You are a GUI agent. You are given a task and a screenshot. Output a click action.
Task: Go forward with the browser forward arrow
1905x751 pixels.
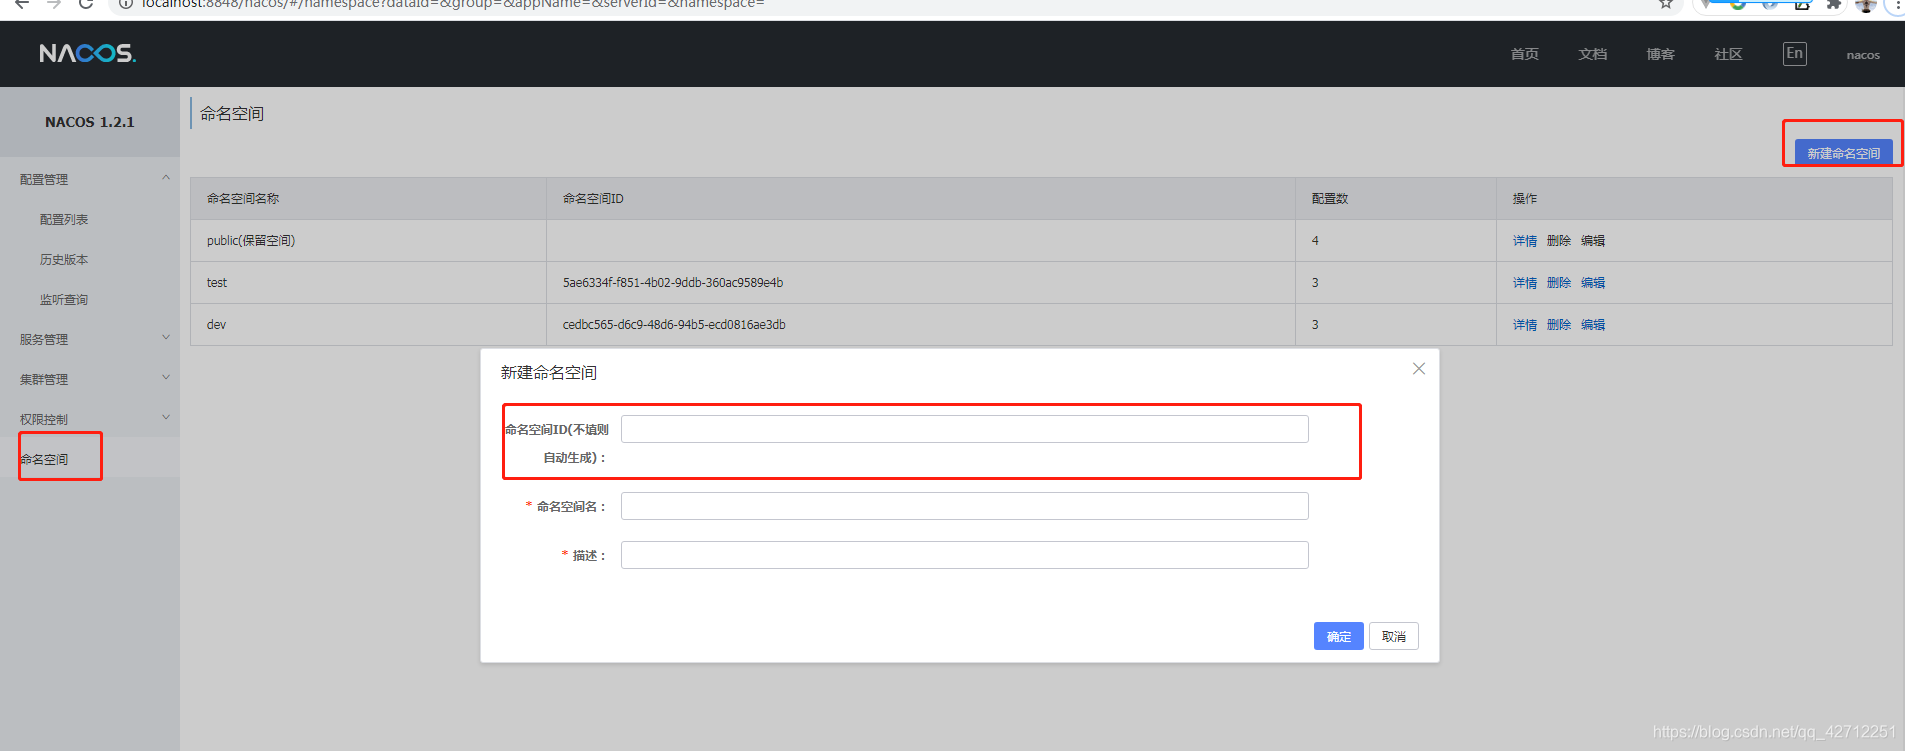pos(54,4)
